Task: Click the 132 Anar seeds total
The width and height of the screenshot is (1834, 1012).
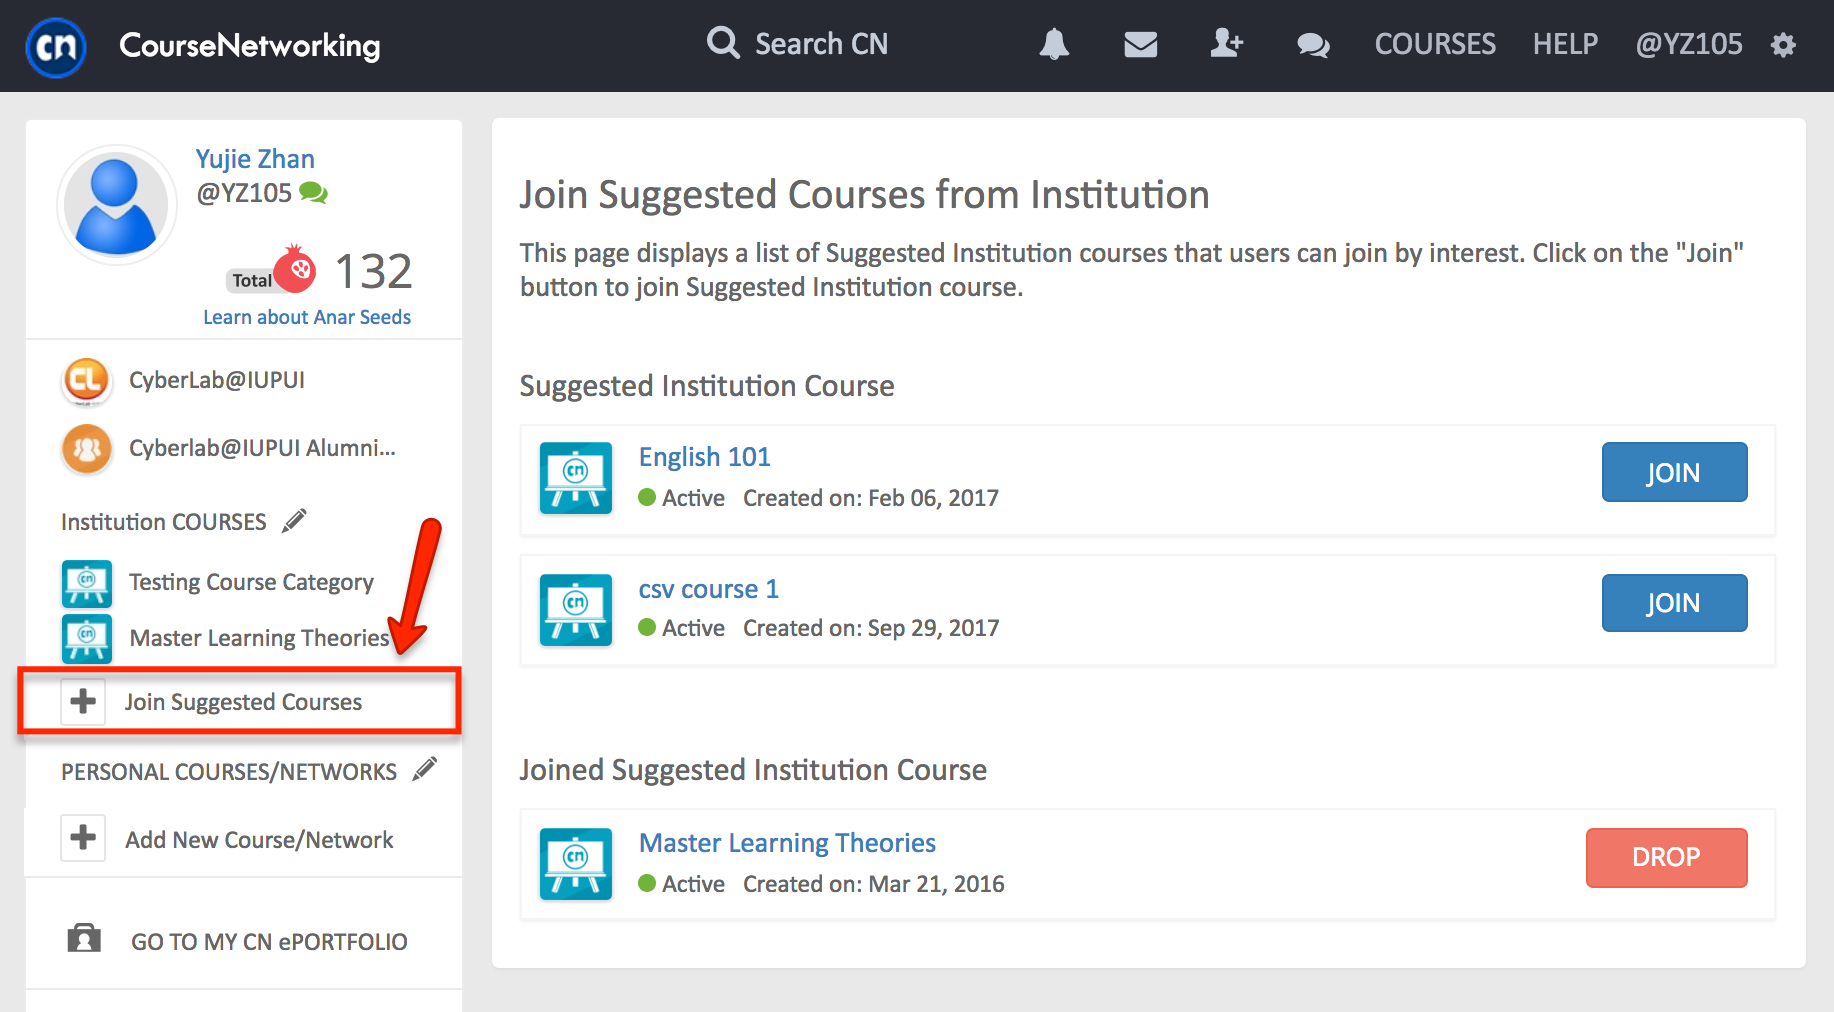Action: click(x=373, y=271)
